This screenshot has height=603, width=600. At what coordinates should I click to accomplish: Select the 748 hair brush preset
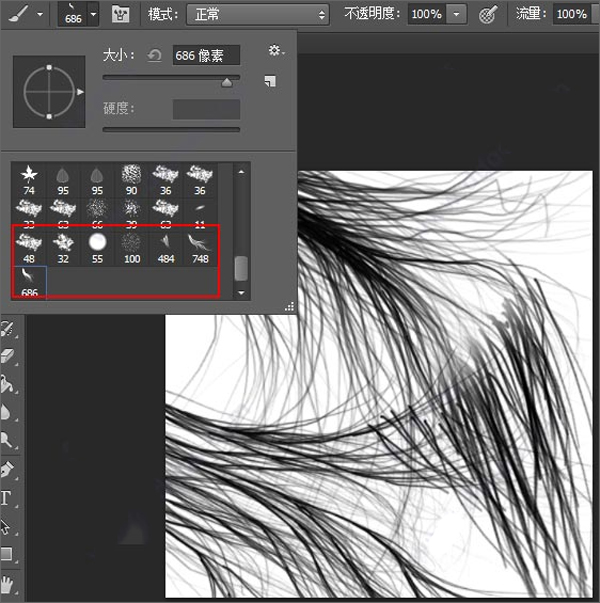coord(200,248)
